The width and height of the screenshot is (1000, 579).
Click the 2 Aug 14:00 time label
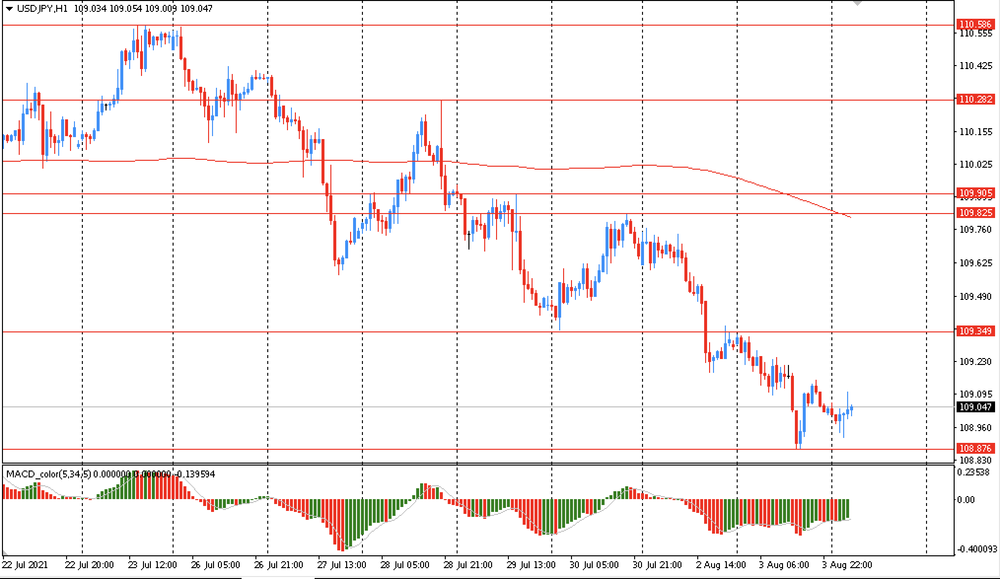(721, 565)
